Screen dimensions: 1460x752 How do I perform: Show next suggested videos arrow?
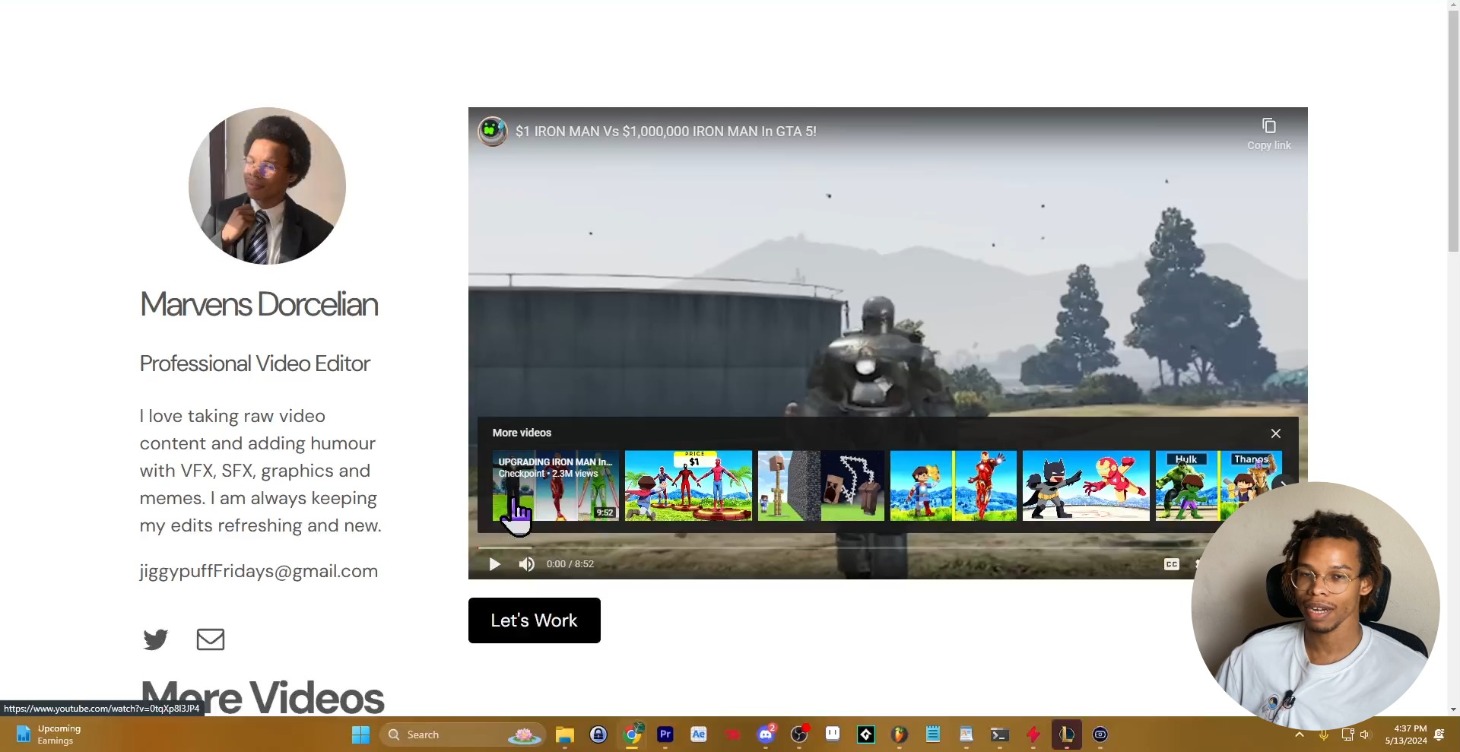(x=1283, y=485)
